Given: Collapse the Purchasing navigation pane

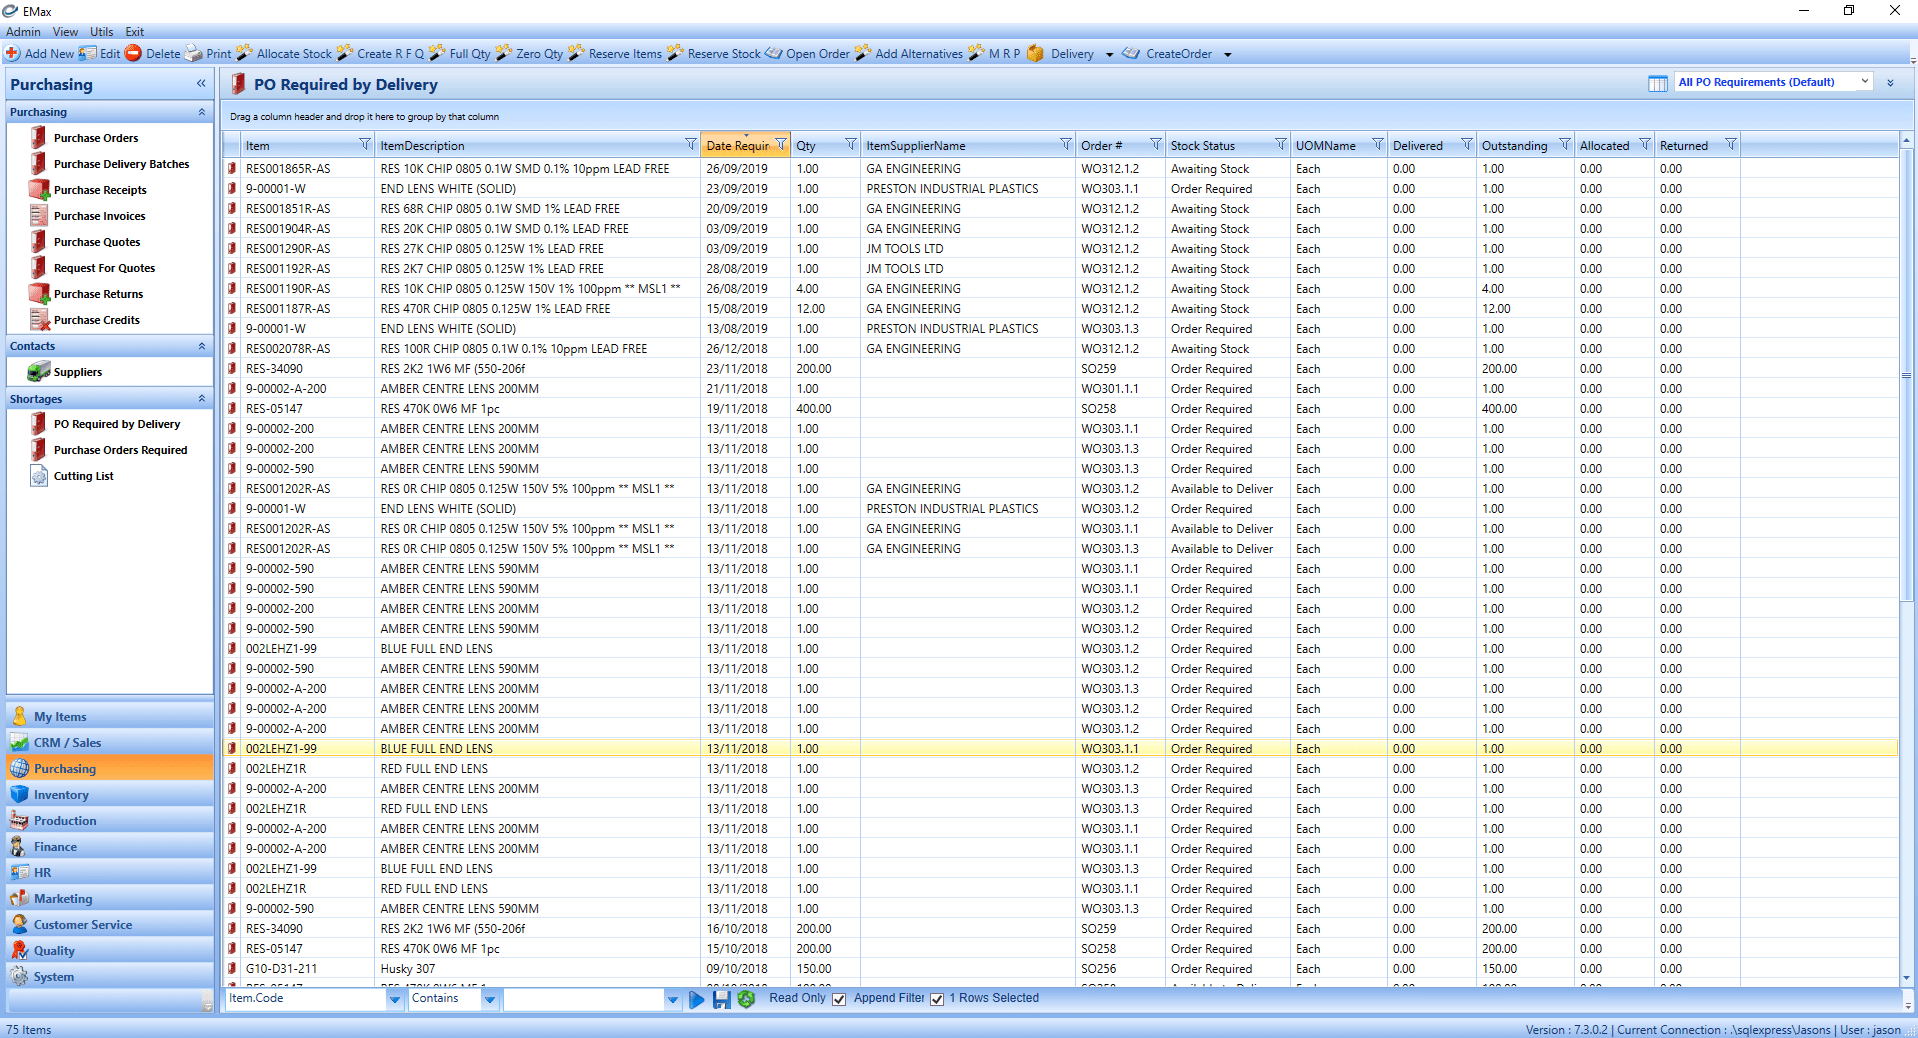Looking at the screenshot, I should pos(201,84).
